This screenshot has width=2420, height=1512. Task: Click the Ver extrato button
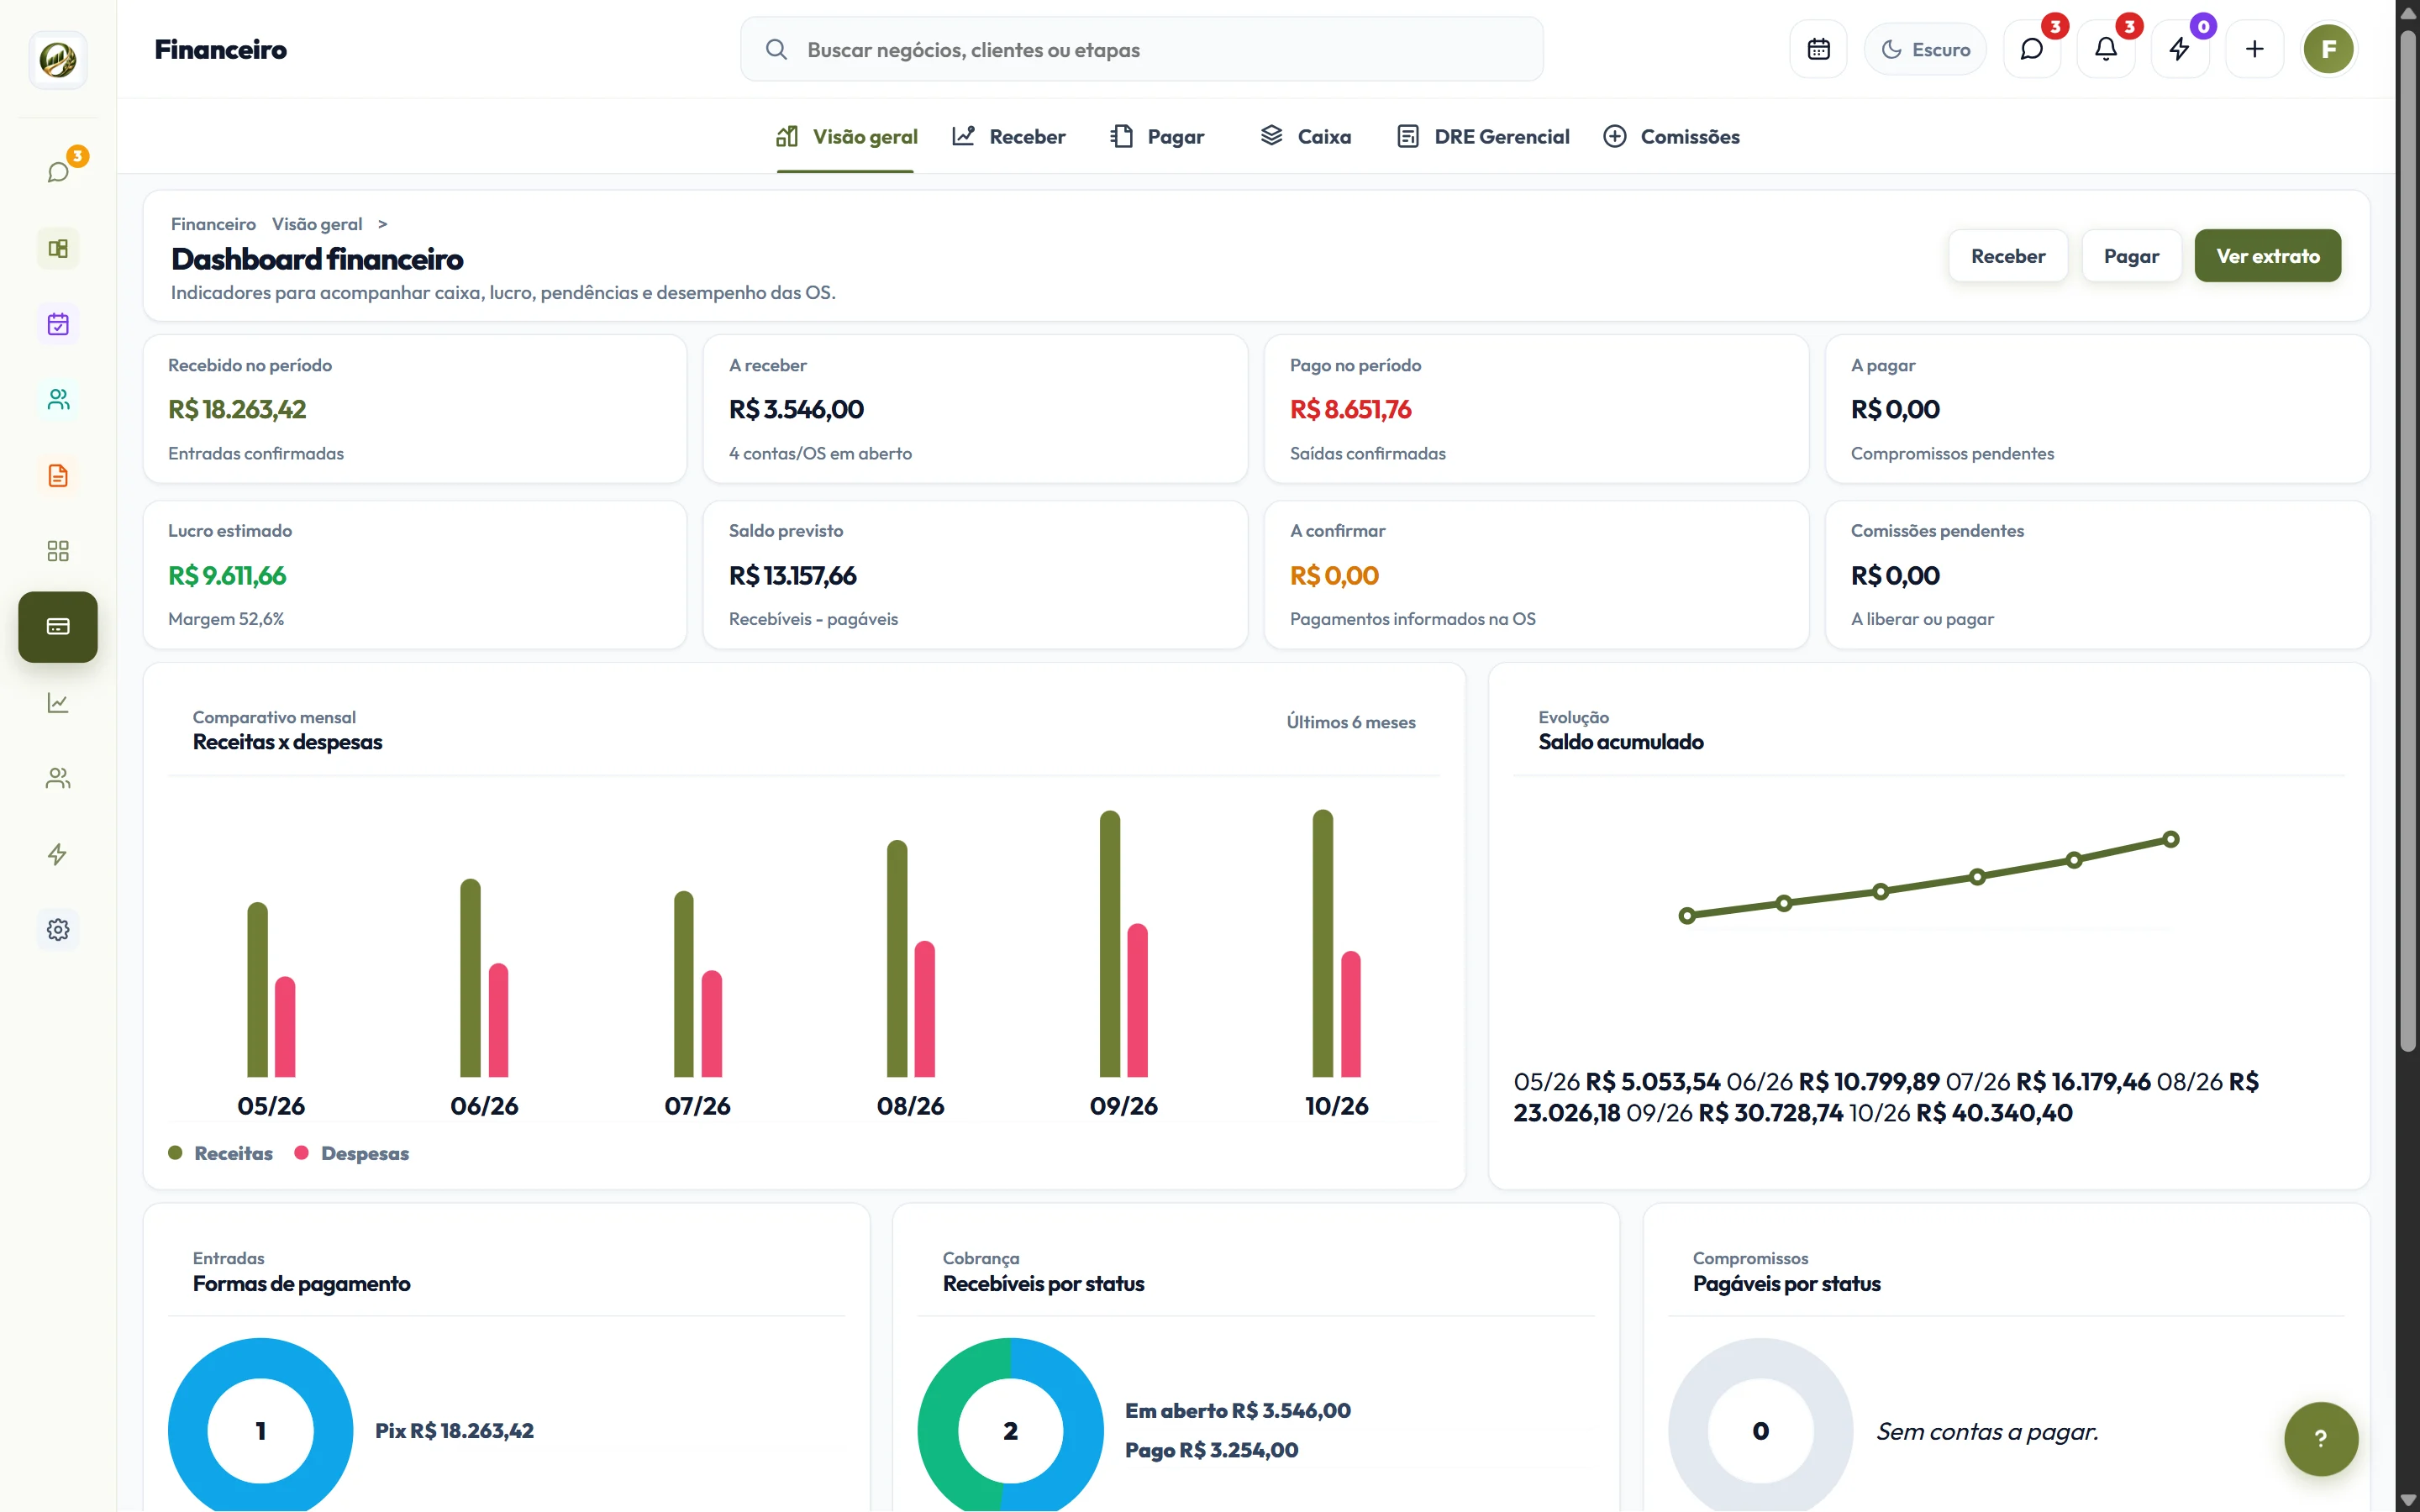(2267, 256)
